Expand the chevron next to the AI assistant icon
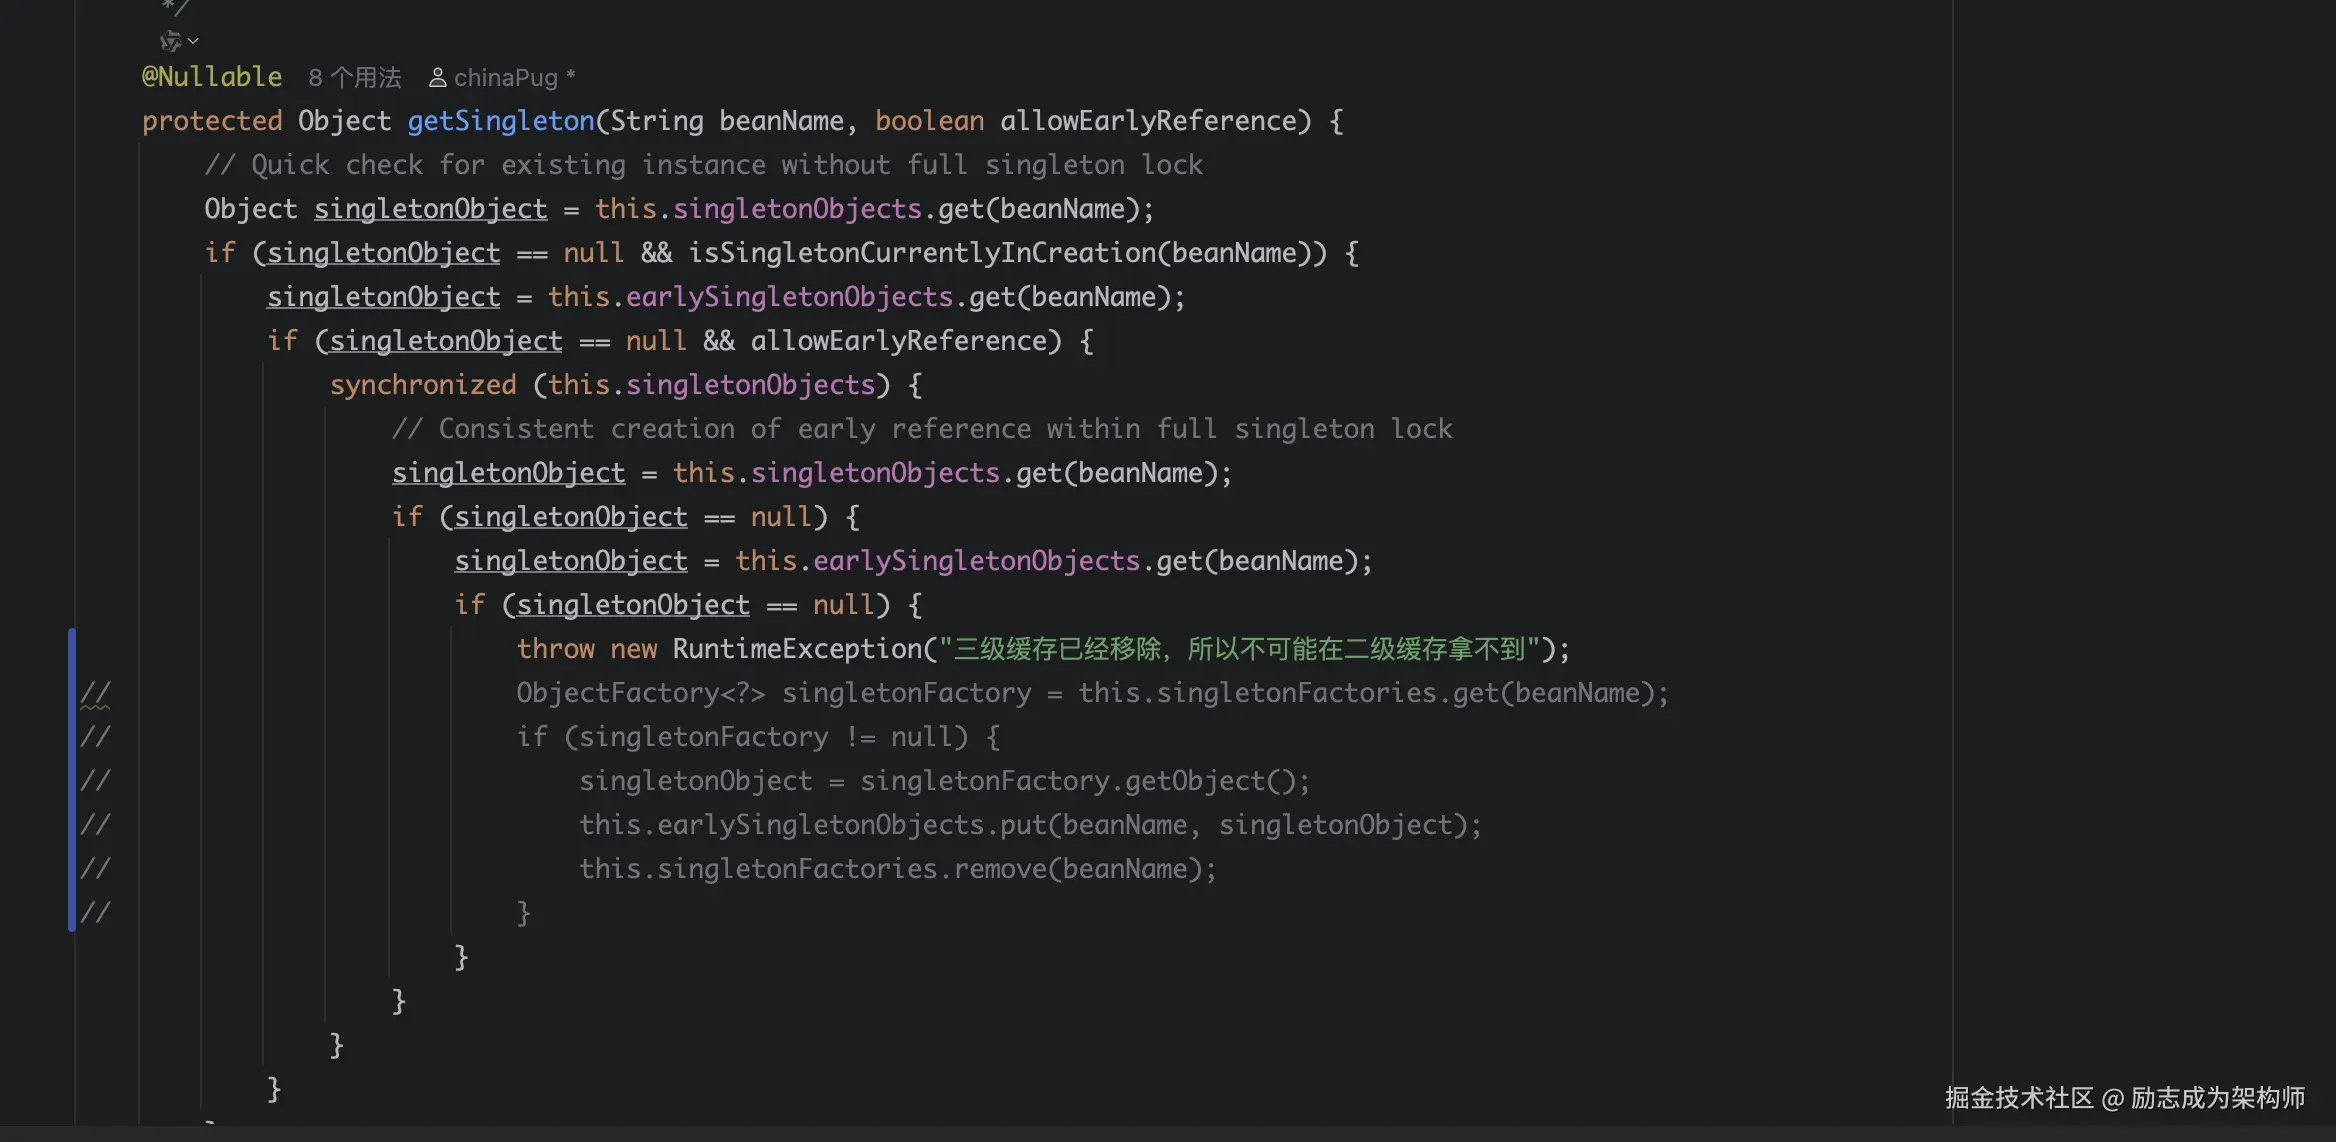 point(193,41)
